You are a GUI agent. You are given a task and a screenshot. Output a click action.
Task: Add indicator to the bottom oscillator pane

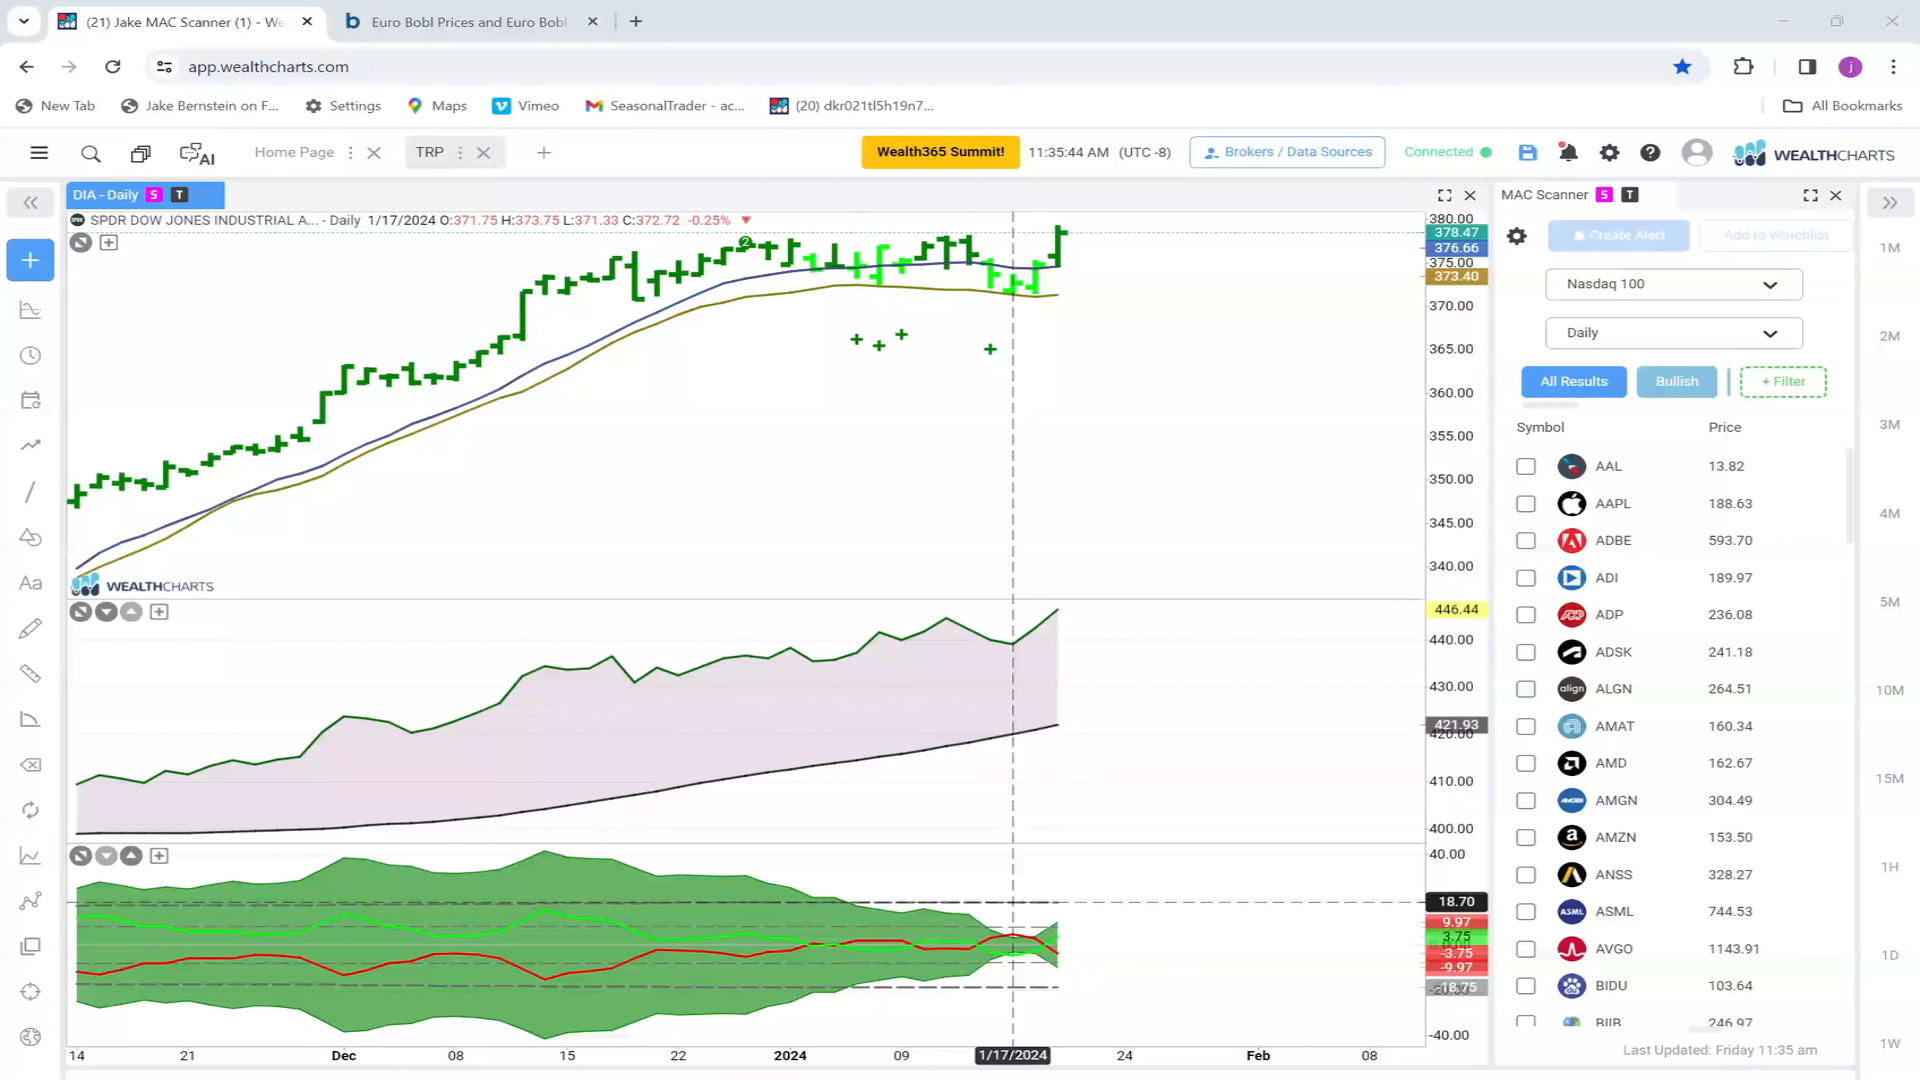tap(159, 856)
